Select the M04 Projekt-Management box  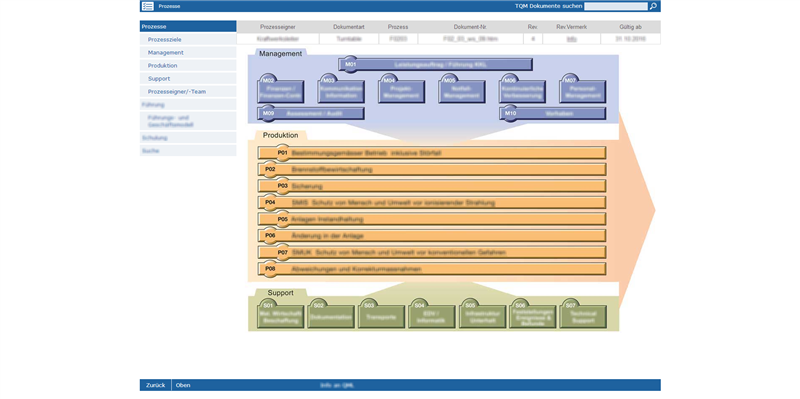[x=402, y=91]
